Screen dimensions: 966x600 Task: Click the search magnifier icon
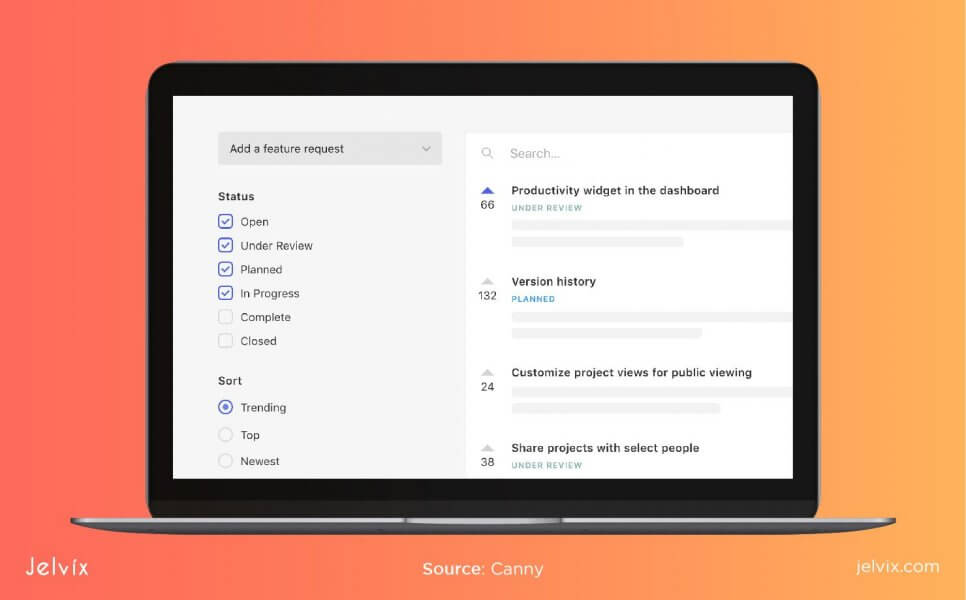(x=487, y=153)
